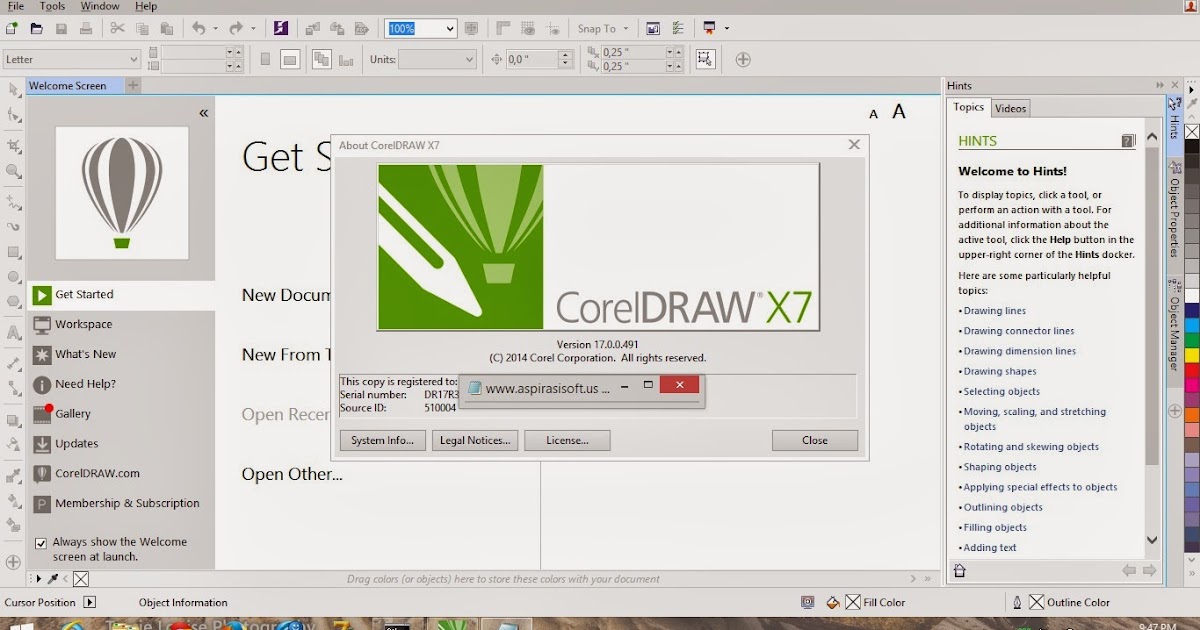This screenshot has height=630, width=1200.
Task: Select the Zoom magnifier tool in toolbox
Action: pos(14,171)
